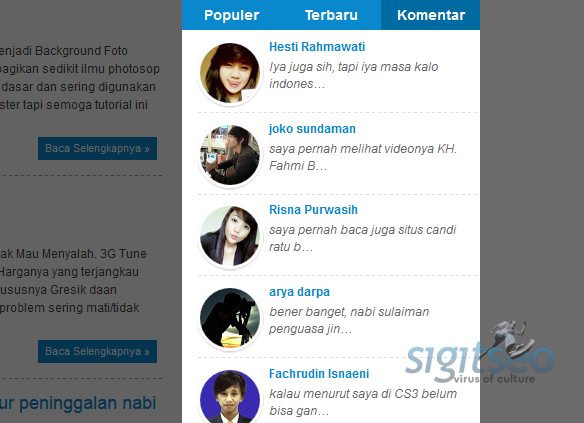This screenshot has width=584, height=423.
Task: Click comment text 'bener banget, nabi sulaiman penguasa jin…'
Action: 349,320
